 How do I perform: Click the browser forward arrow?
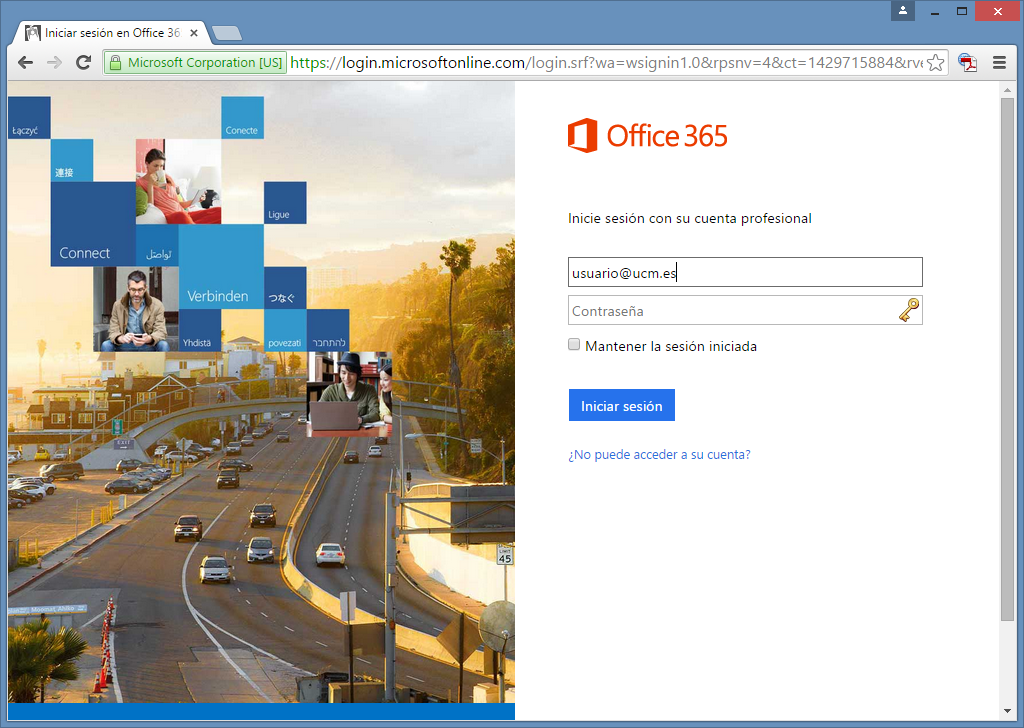coord(54,63)
